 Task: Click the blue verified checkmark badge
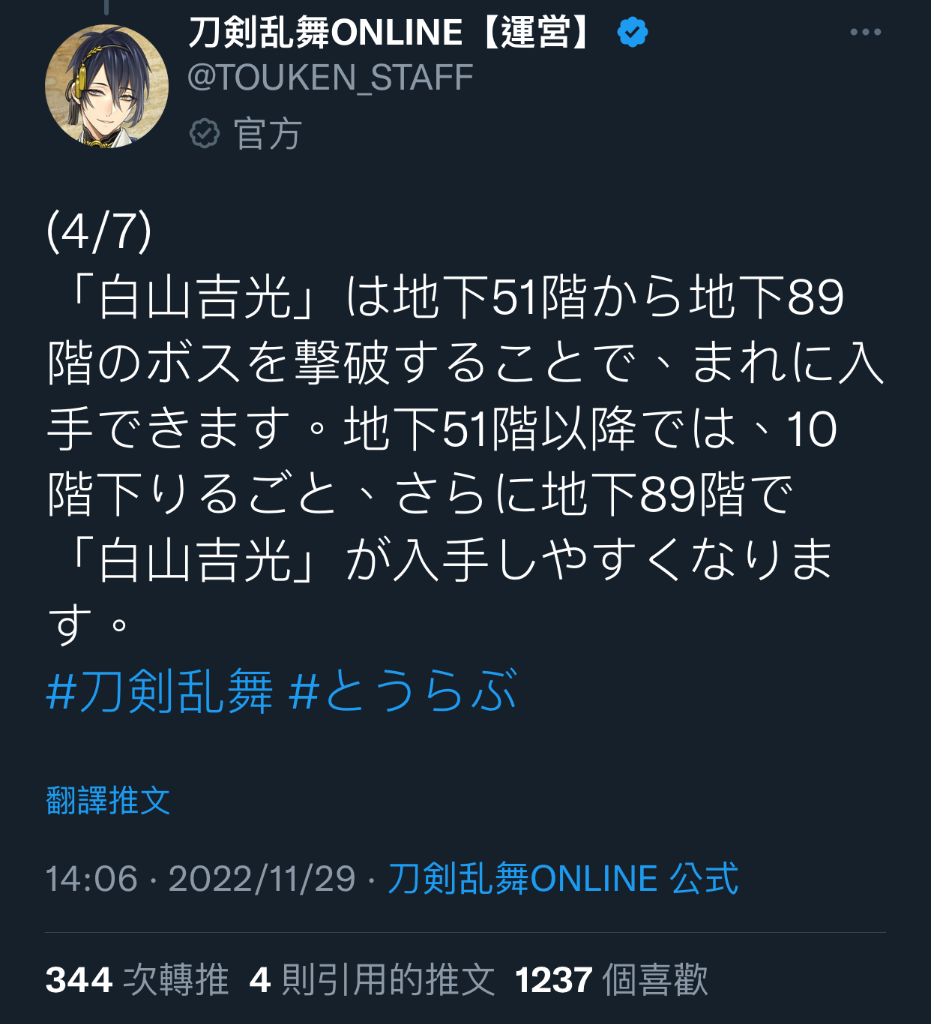coord(632,32)
